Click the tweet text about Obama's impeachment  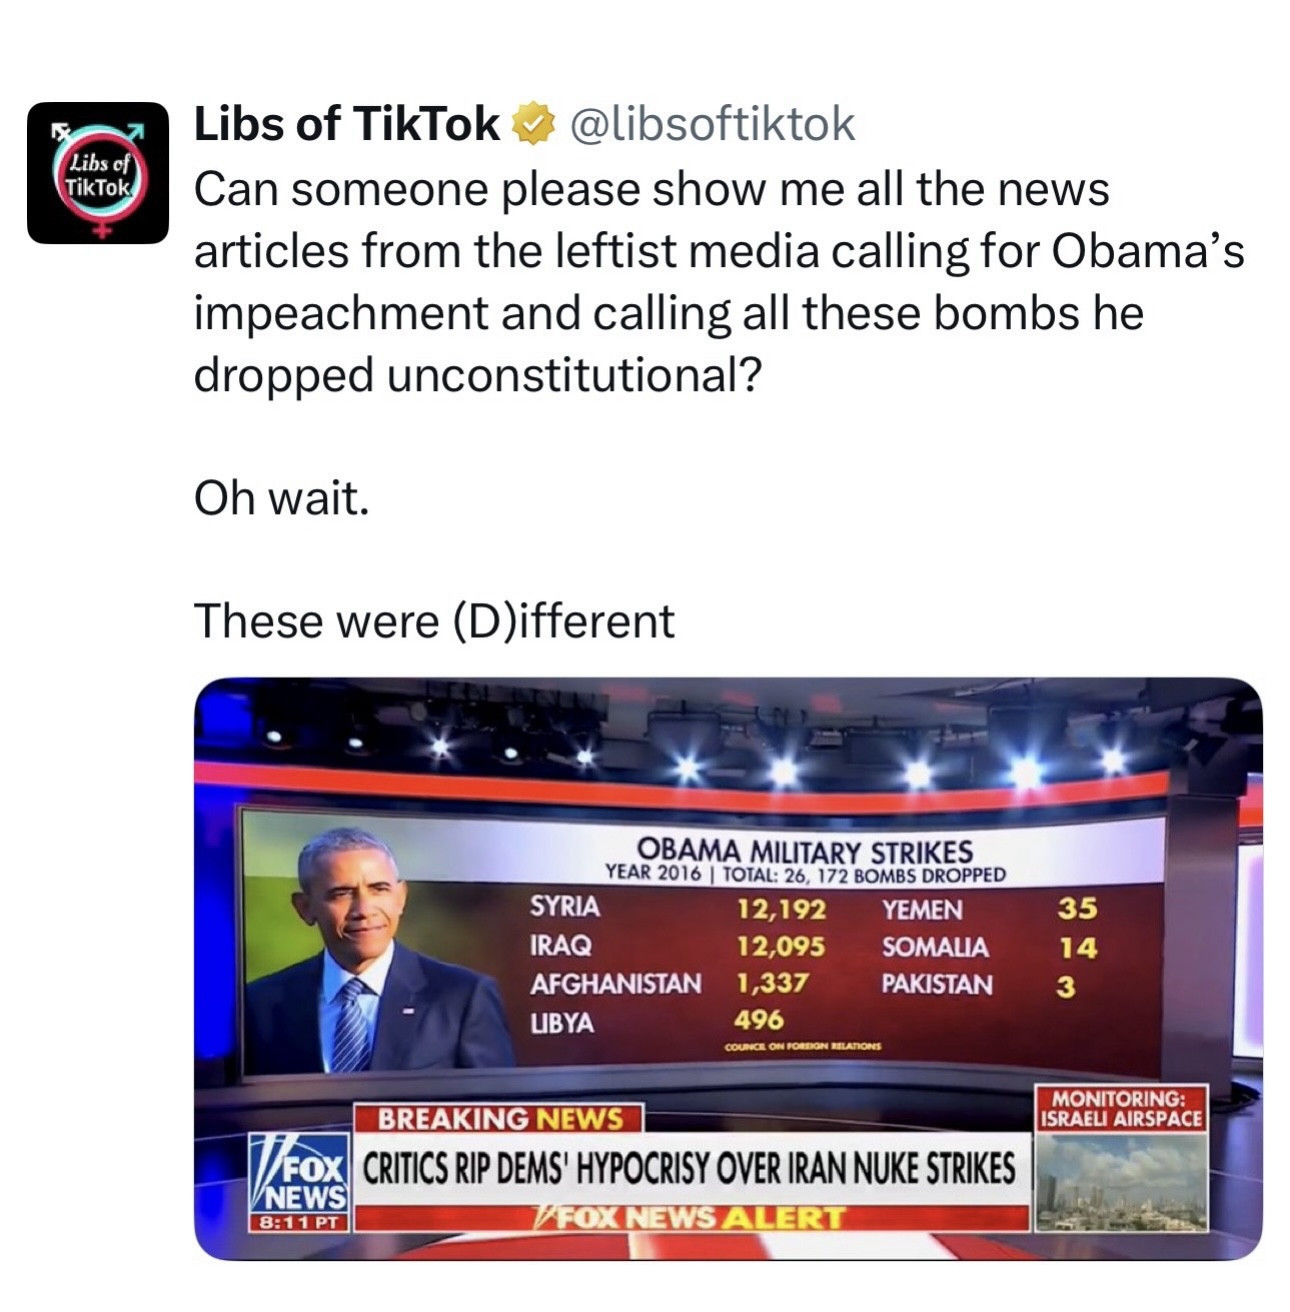click(718, 282)
